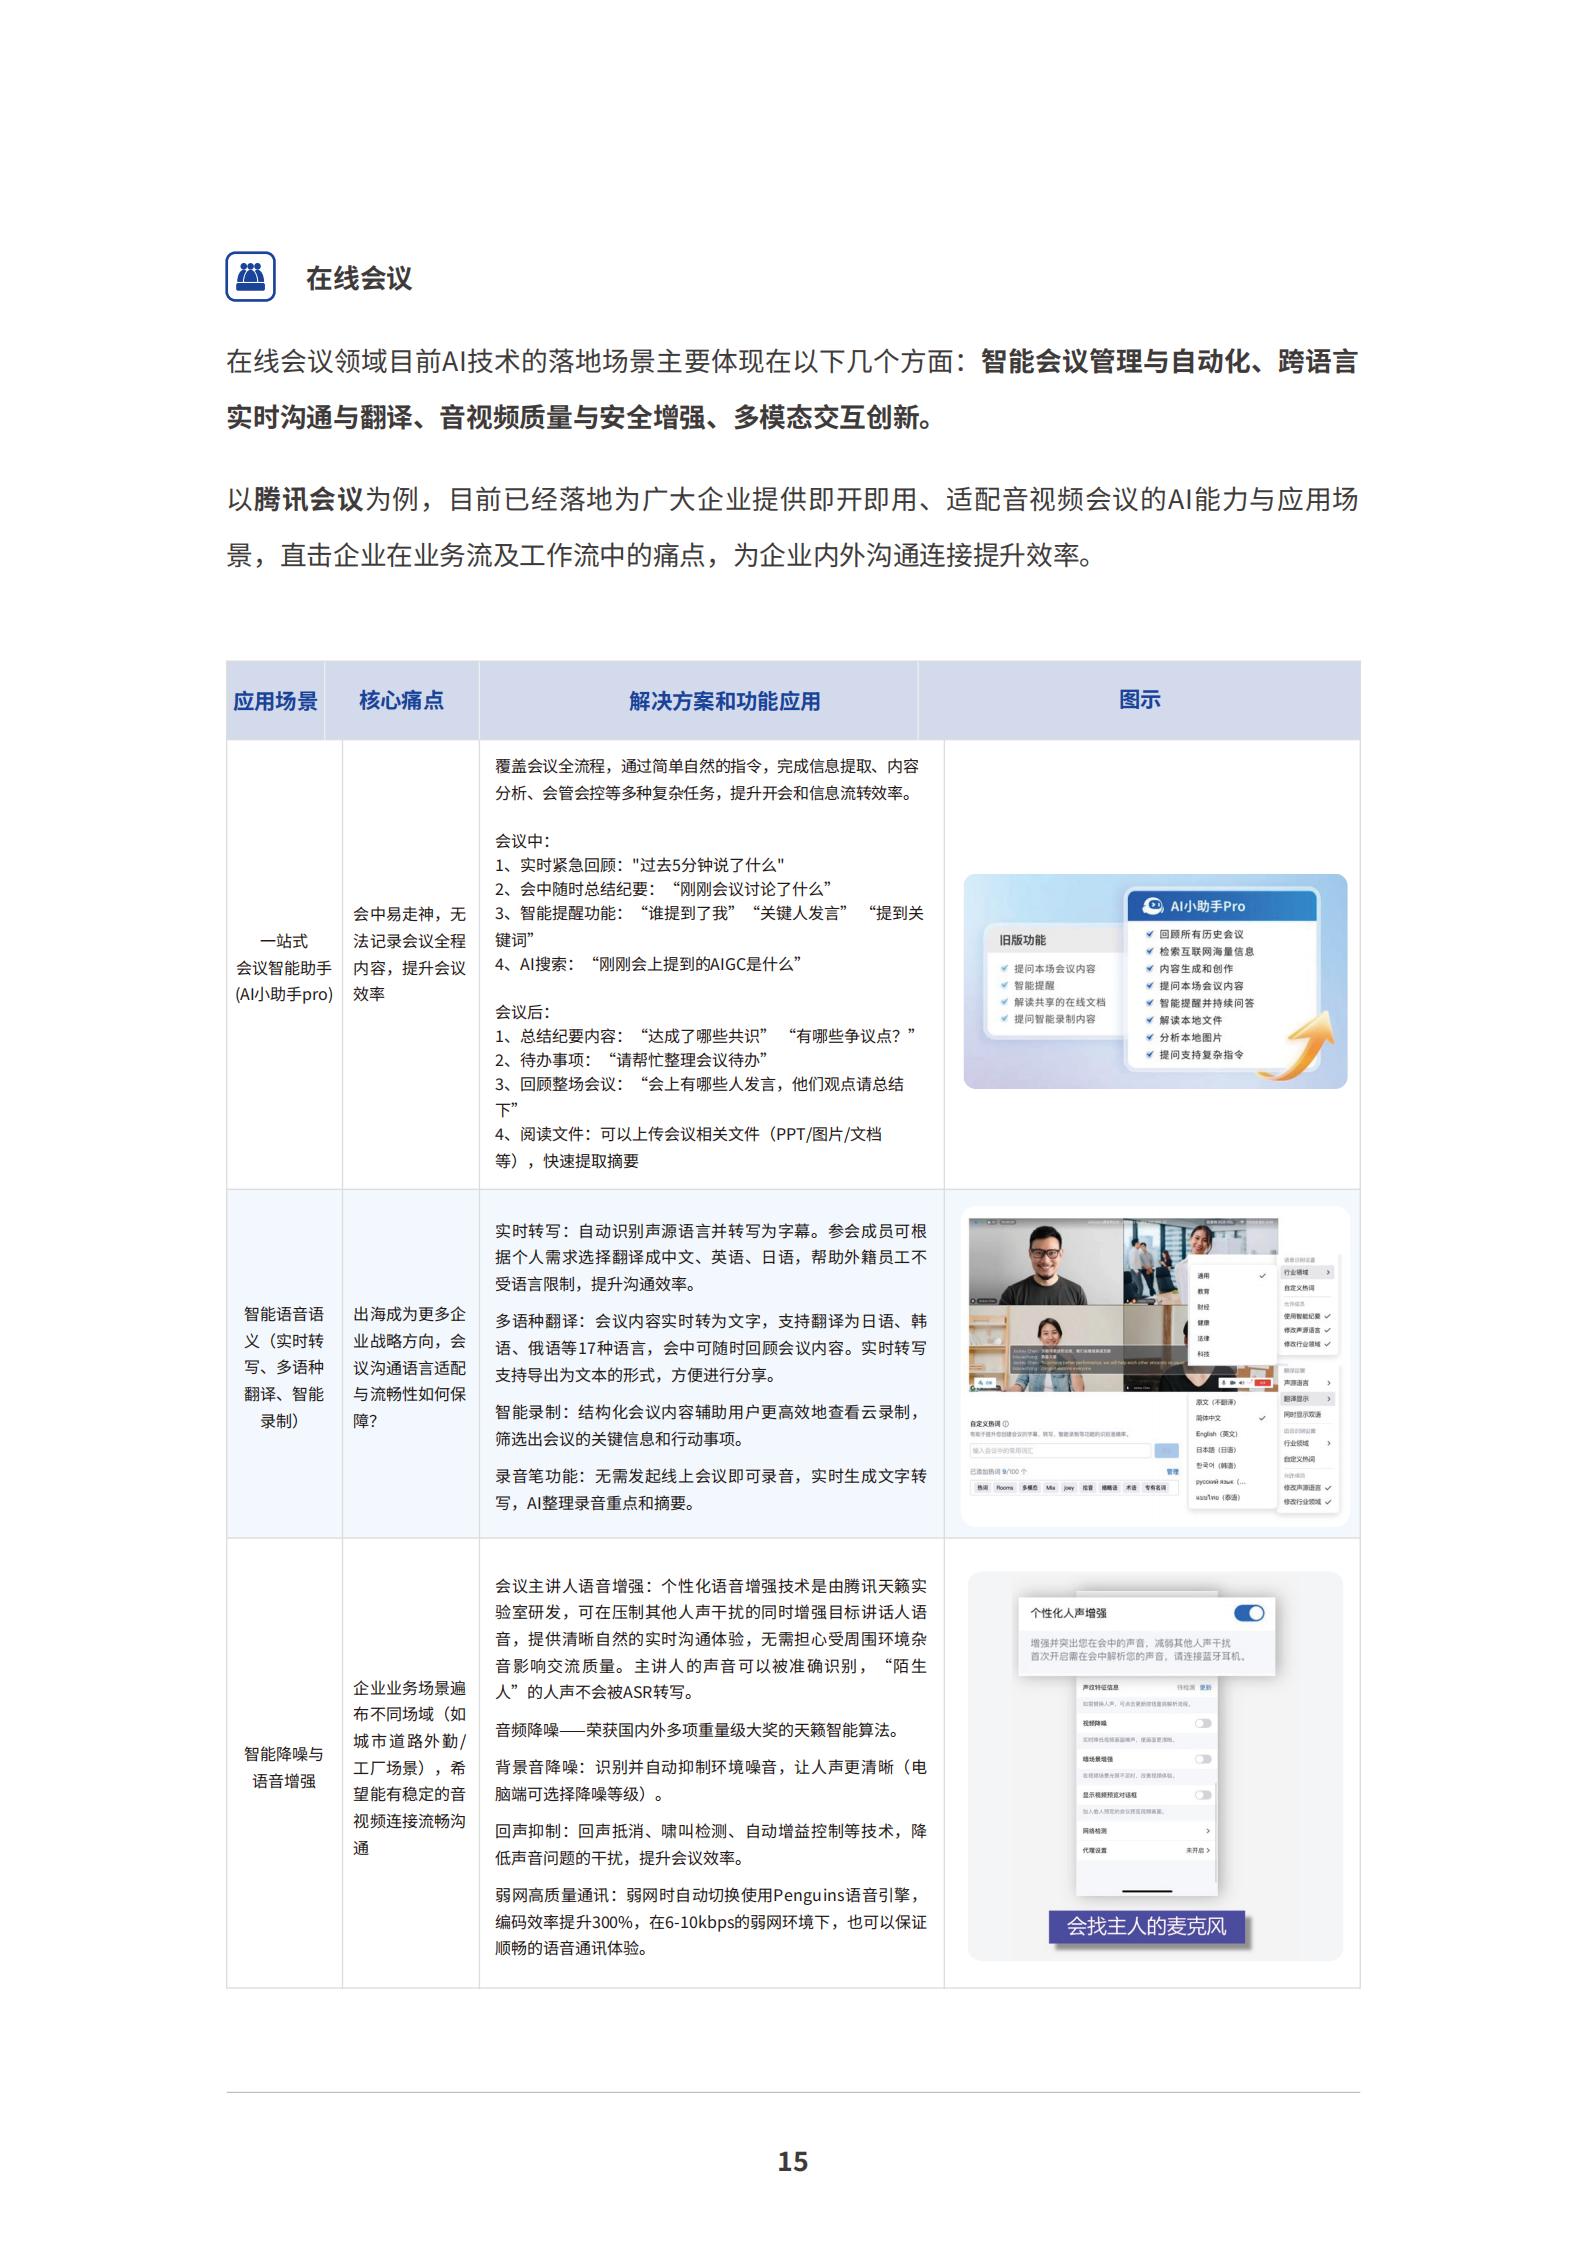Click checkmark beside 解读本地文件
Viewport: 1587px width, 2245px height.
[x=1150, y=1020]
